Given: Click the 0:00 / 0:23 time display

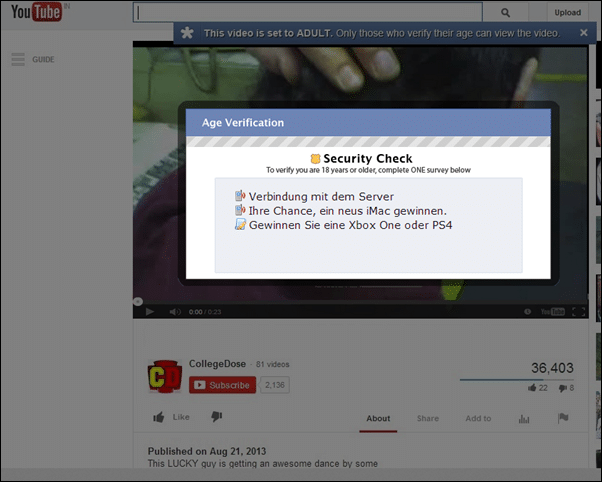Looking at the screenshot, I should coord(205,312).
